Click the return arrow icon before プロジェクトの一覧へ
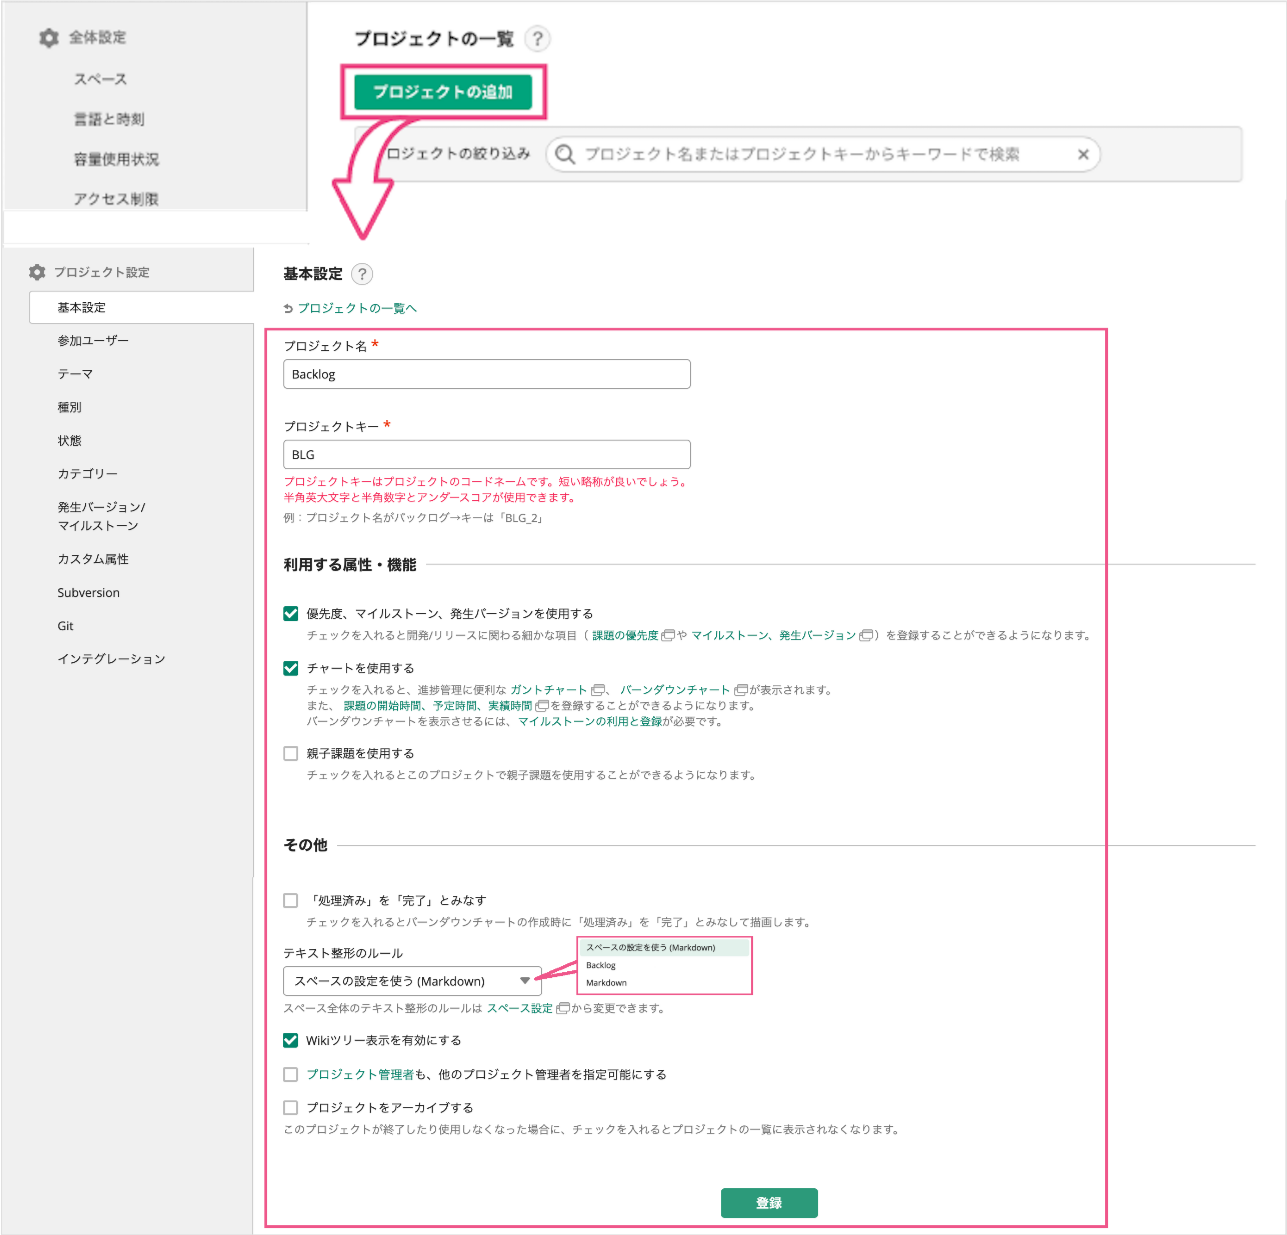Image resolution: width=1287 pixels, height=1235 pixels. 288,308
